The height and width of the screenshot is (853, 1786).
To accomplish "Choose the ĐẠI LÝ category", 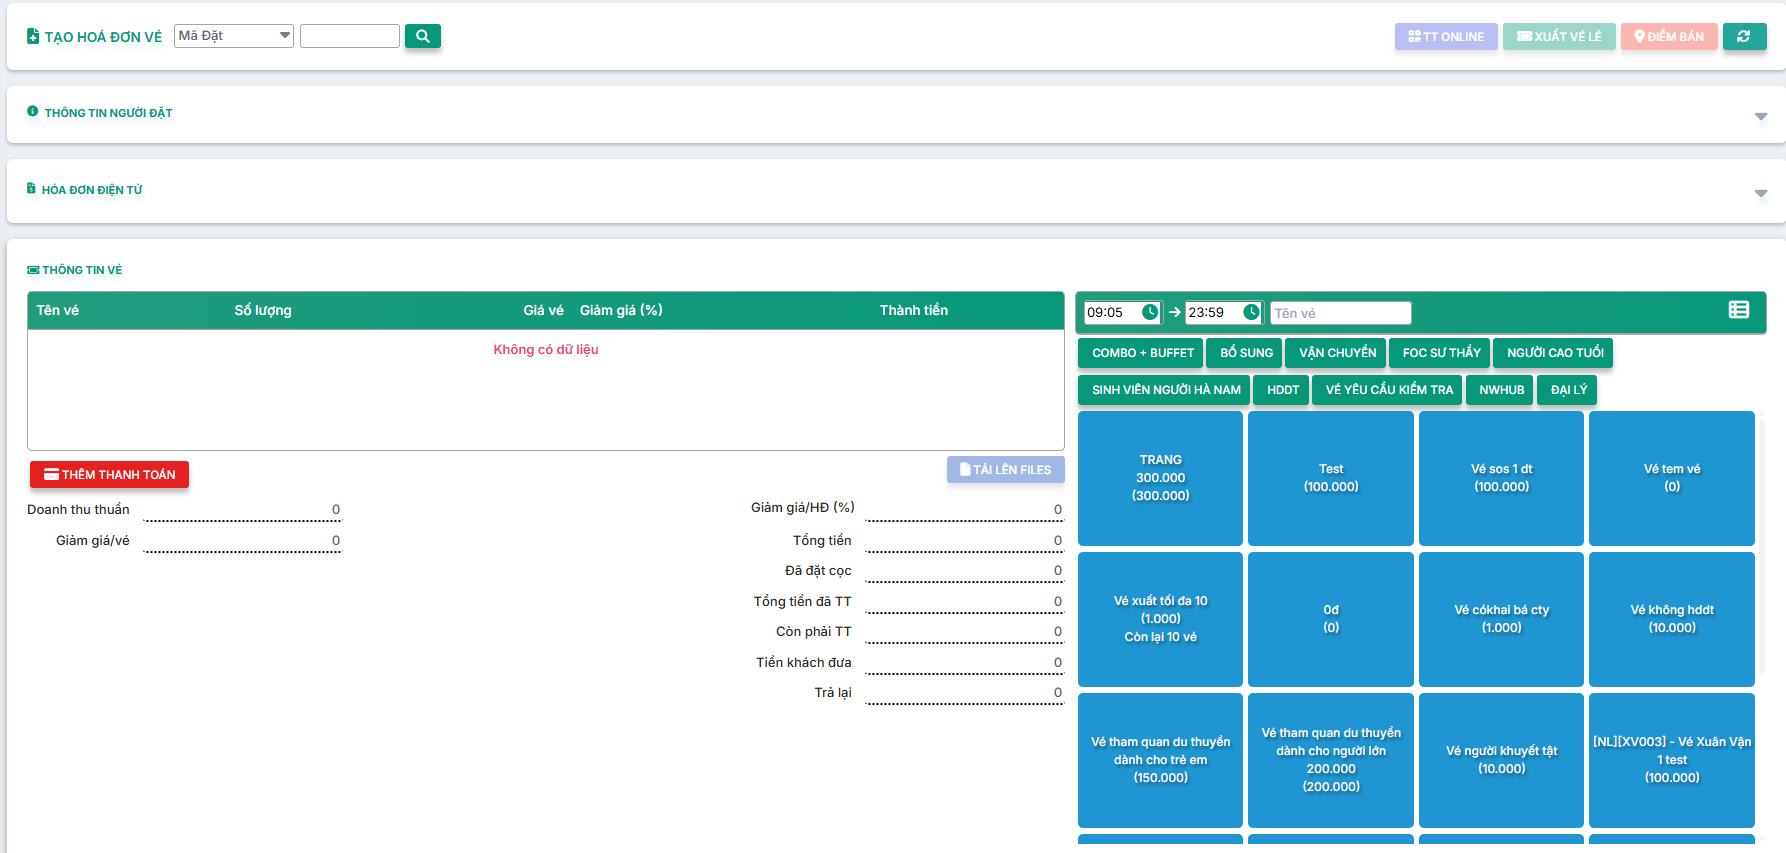I will point(1568,390).
